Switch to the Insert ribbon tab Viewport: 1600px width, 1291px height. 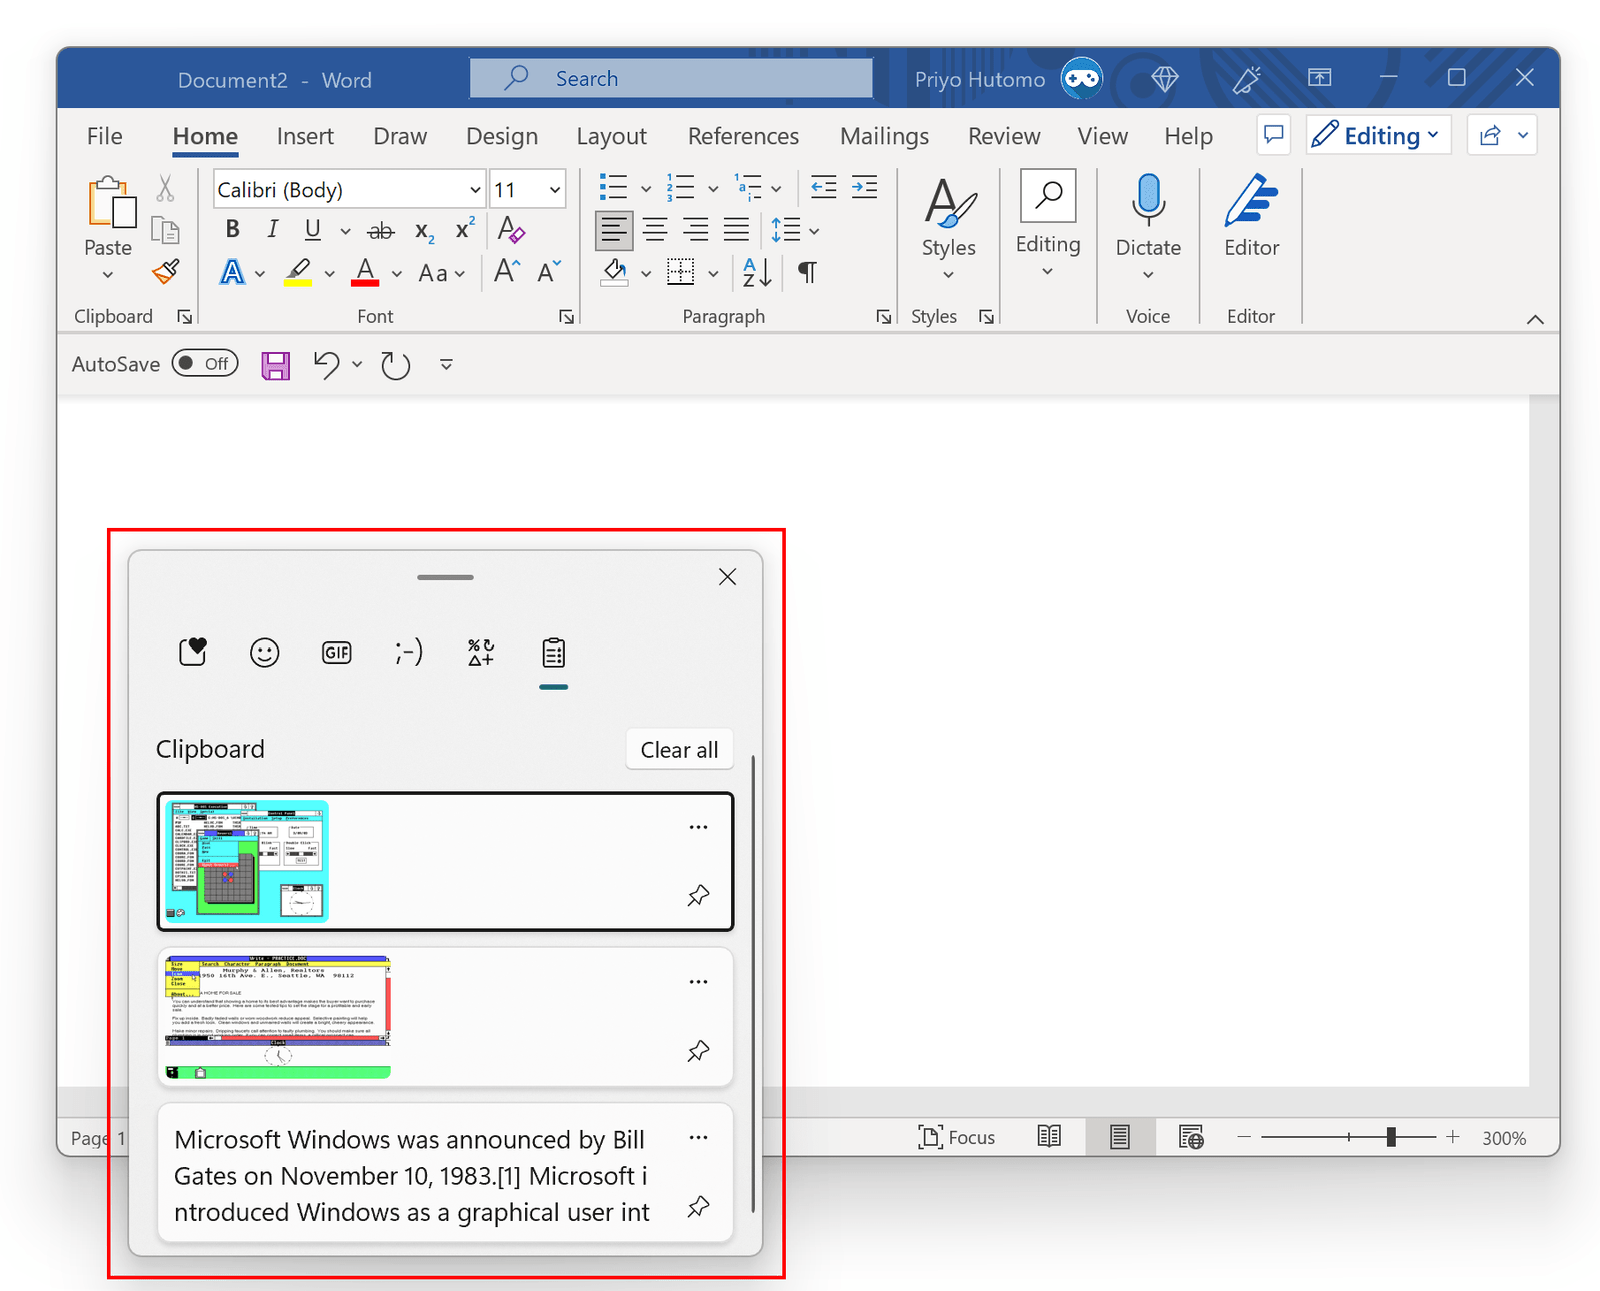(x=305, y=136)
